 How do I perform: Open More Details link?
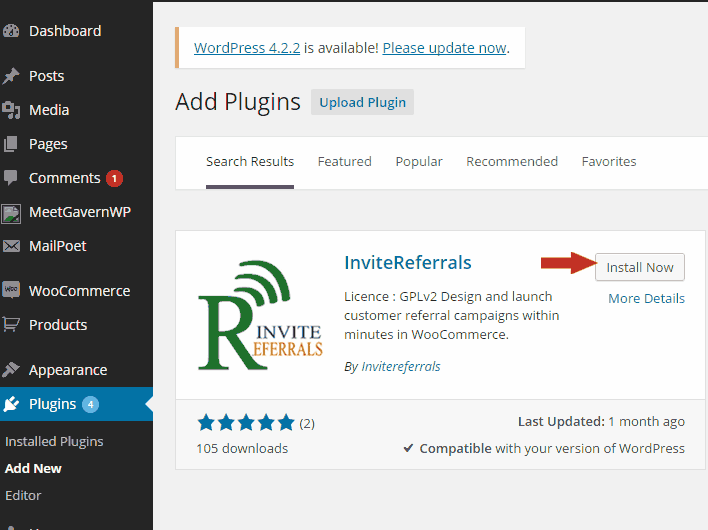647,298
